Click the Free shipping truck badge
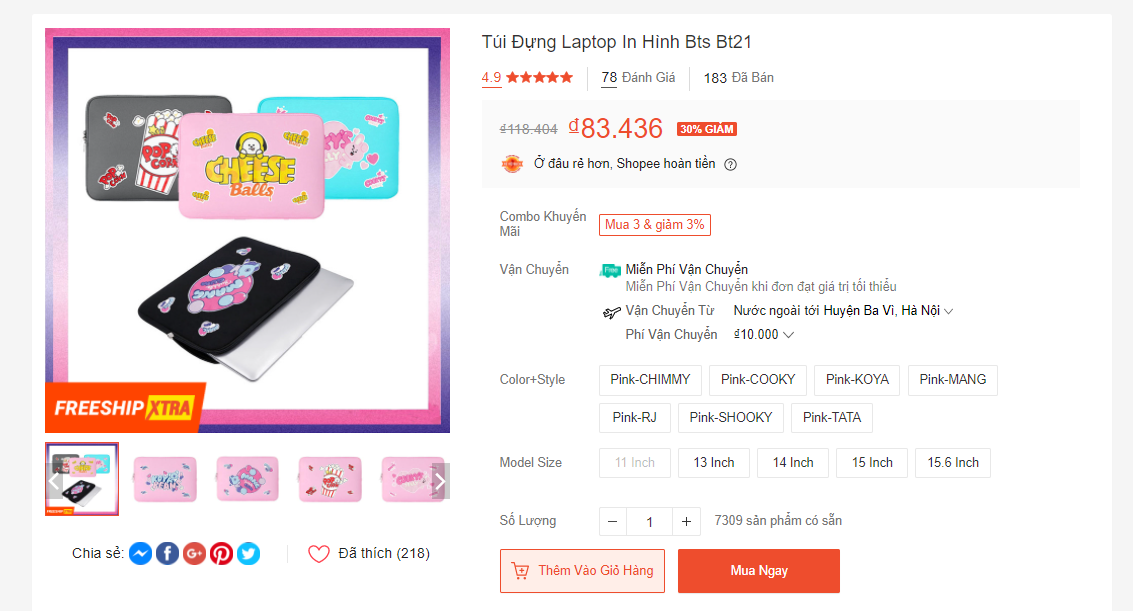This screenshot has width=1133, height=611. [x=611, y=270]
